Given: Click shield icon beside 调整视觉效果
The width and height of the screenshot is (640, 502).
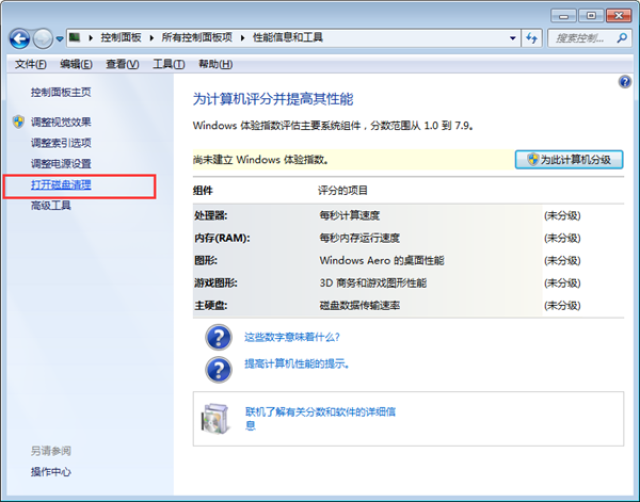Looking at the screenshot, I should click(18, 122).
